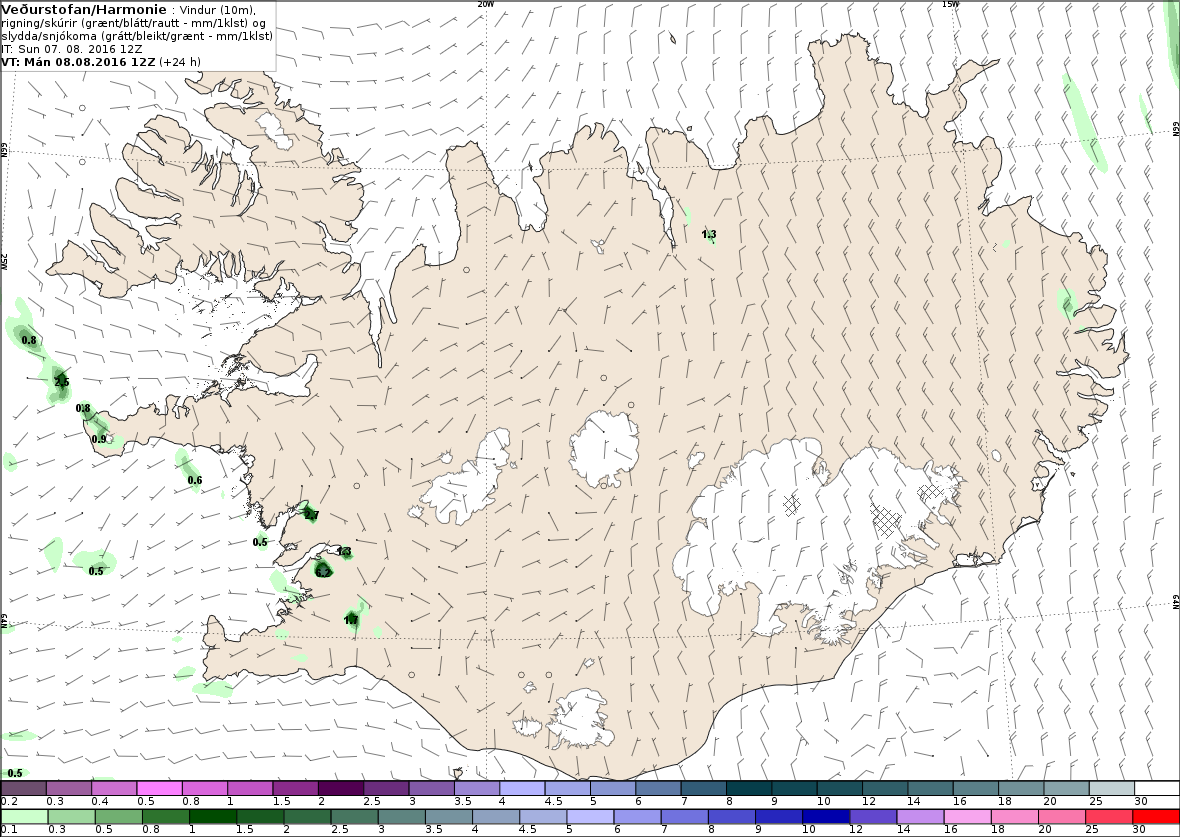Click the lightest green 0.1 rain swatch
The image size is (1180, 837).
point(24,816)
